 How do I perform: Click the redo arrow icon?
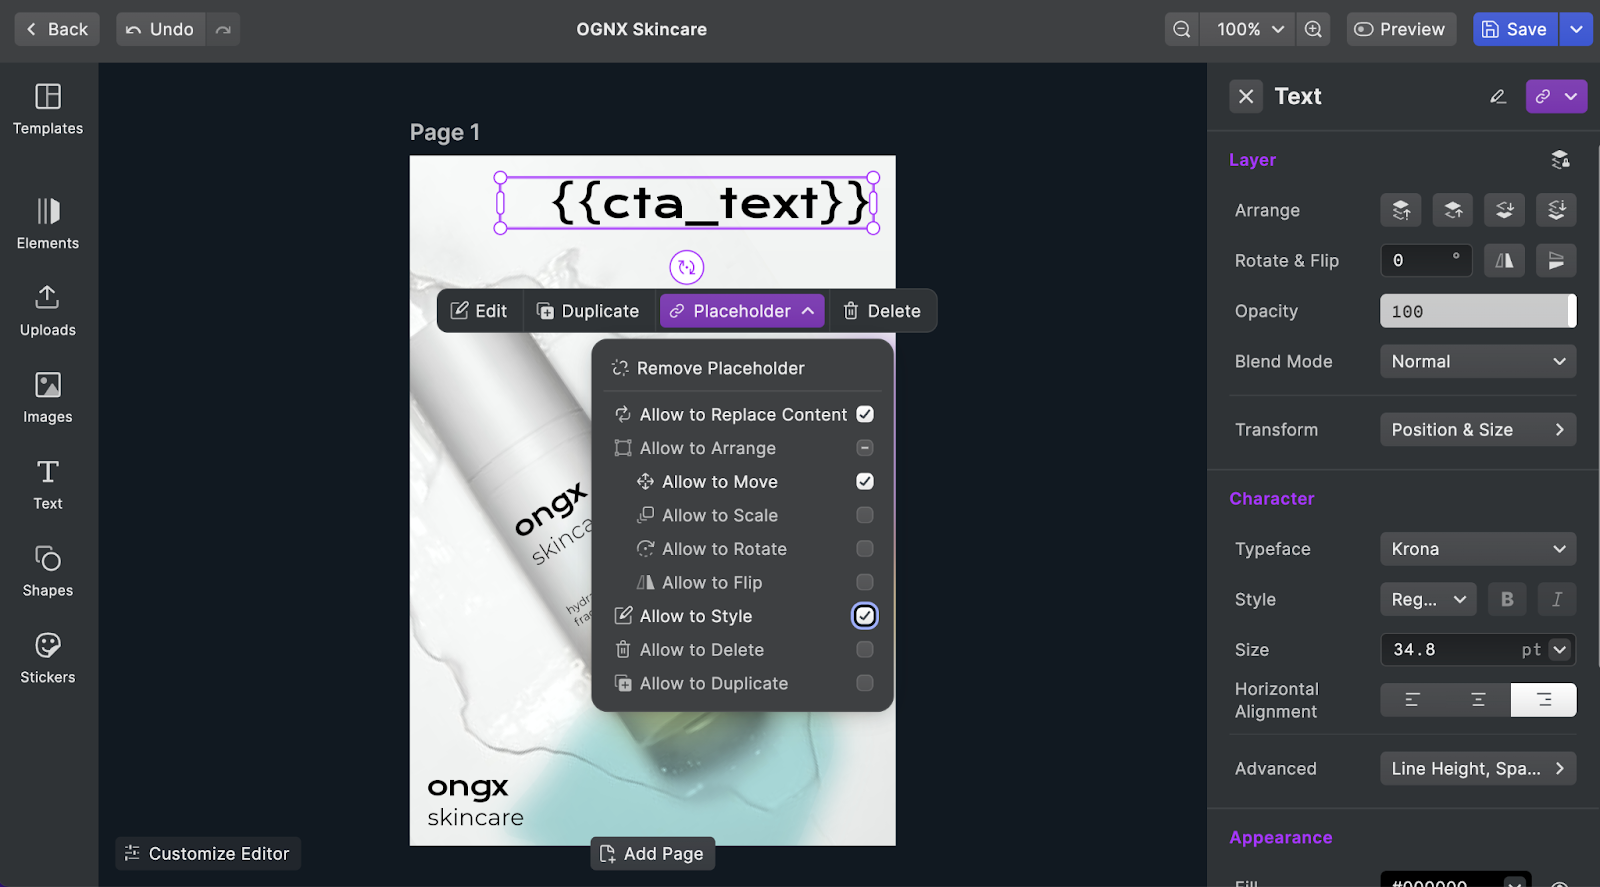tap(223, 29)
